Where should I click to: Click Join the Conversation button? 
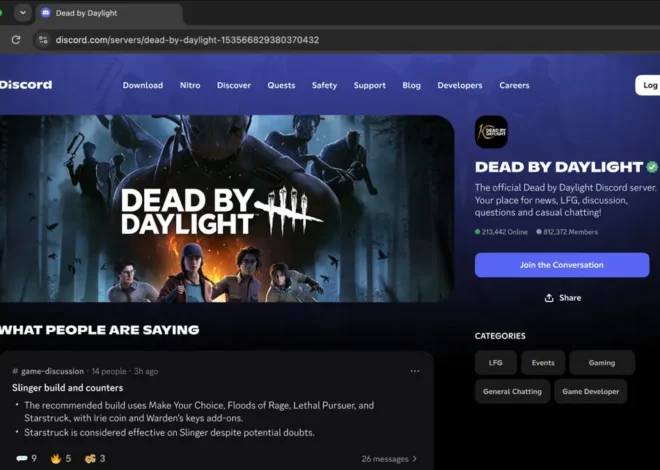click(562, 265)
